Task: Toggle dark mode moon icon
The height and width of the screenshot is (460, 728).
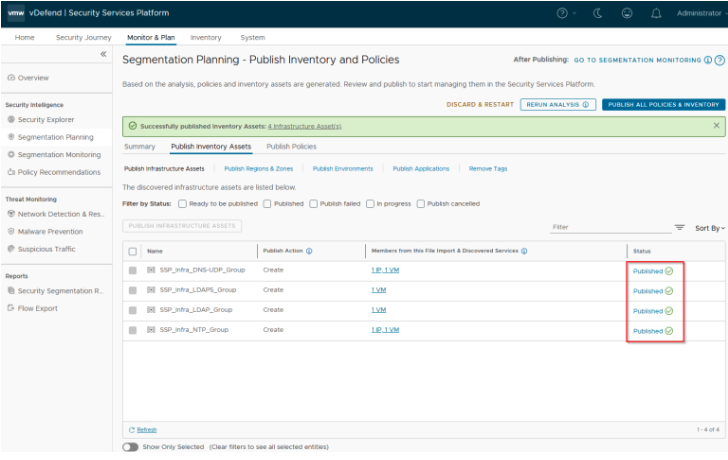Action: pos(598,14)
